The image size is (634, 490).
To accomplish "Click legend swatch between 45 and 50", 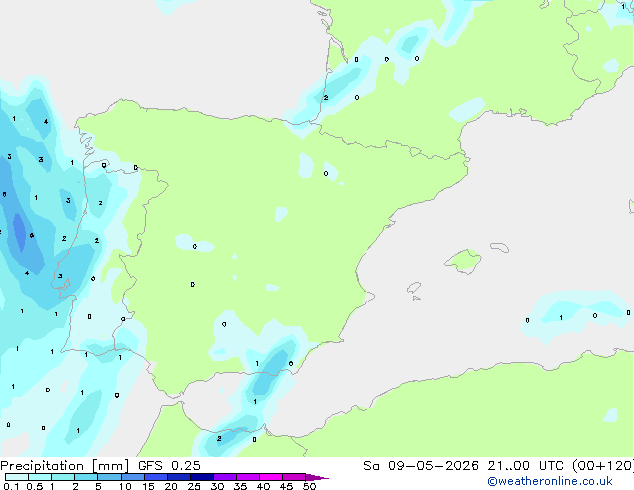I will tap(294, 477).
